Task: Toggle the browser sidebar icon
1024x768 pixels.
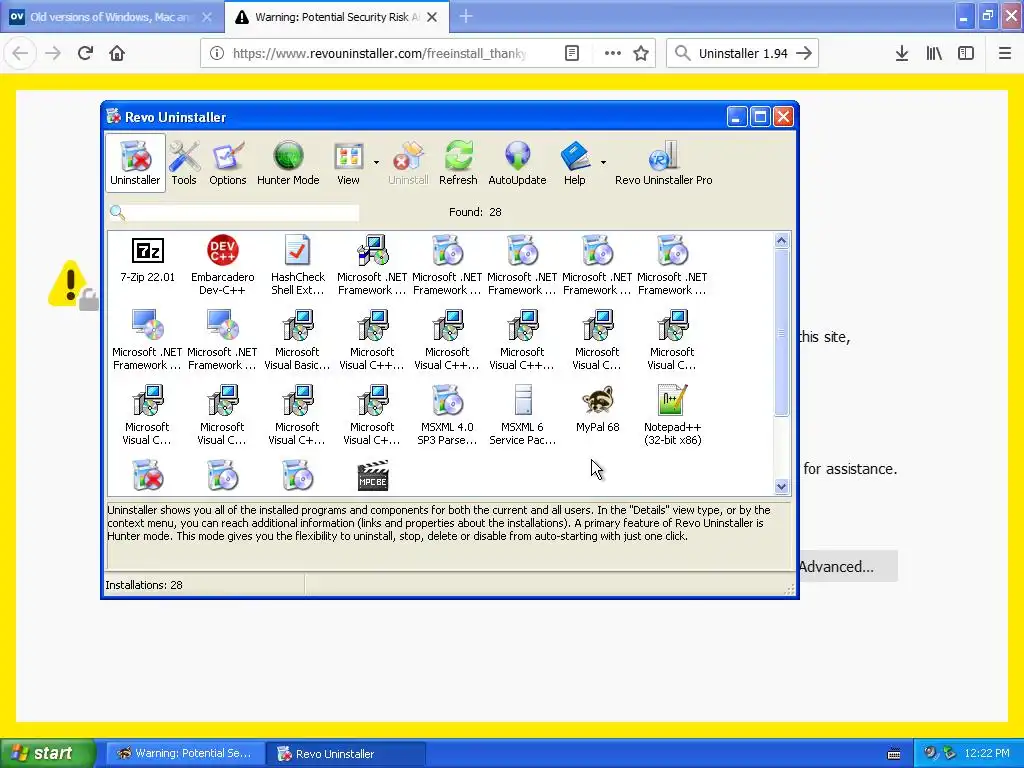Action: pyautogui.click(x=966, y=53)
